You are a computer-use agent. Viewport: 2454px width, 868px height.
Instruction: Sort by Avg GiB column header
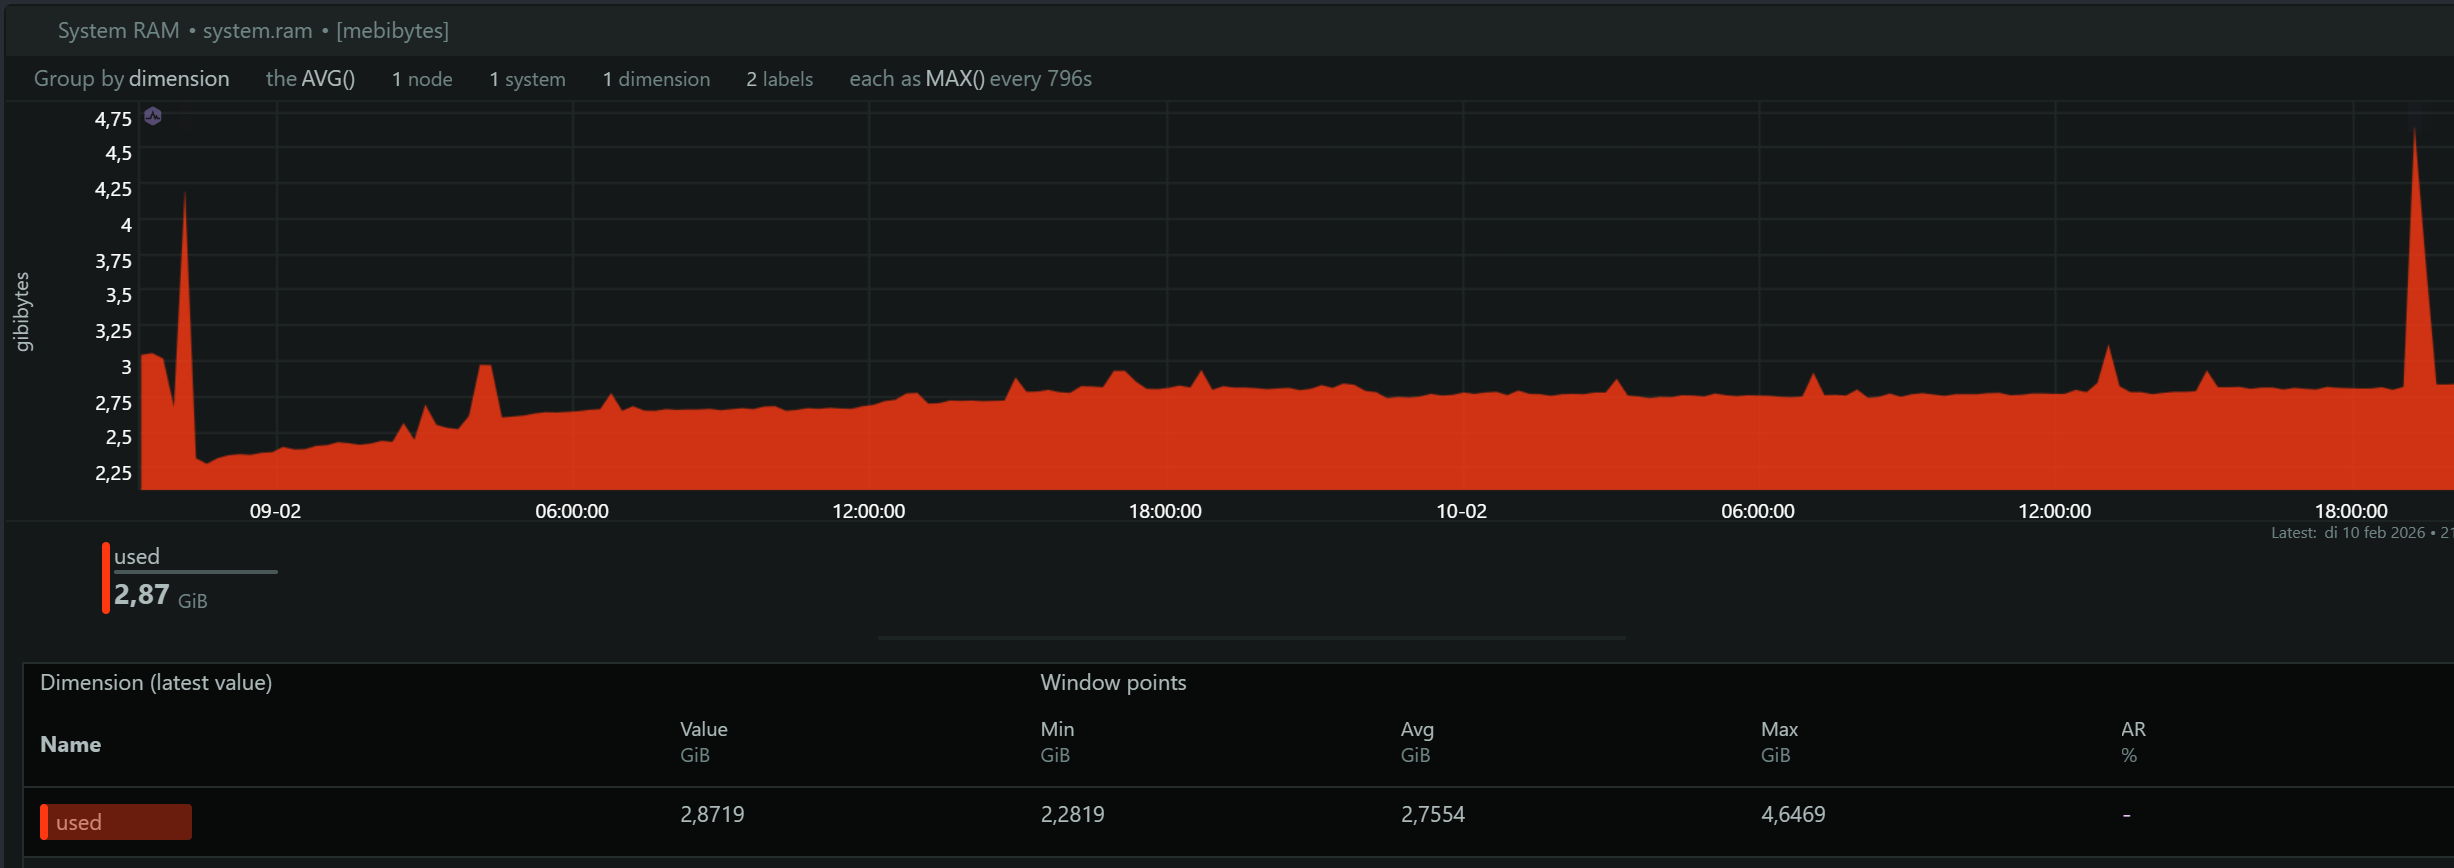click(x=1417, y=741)
